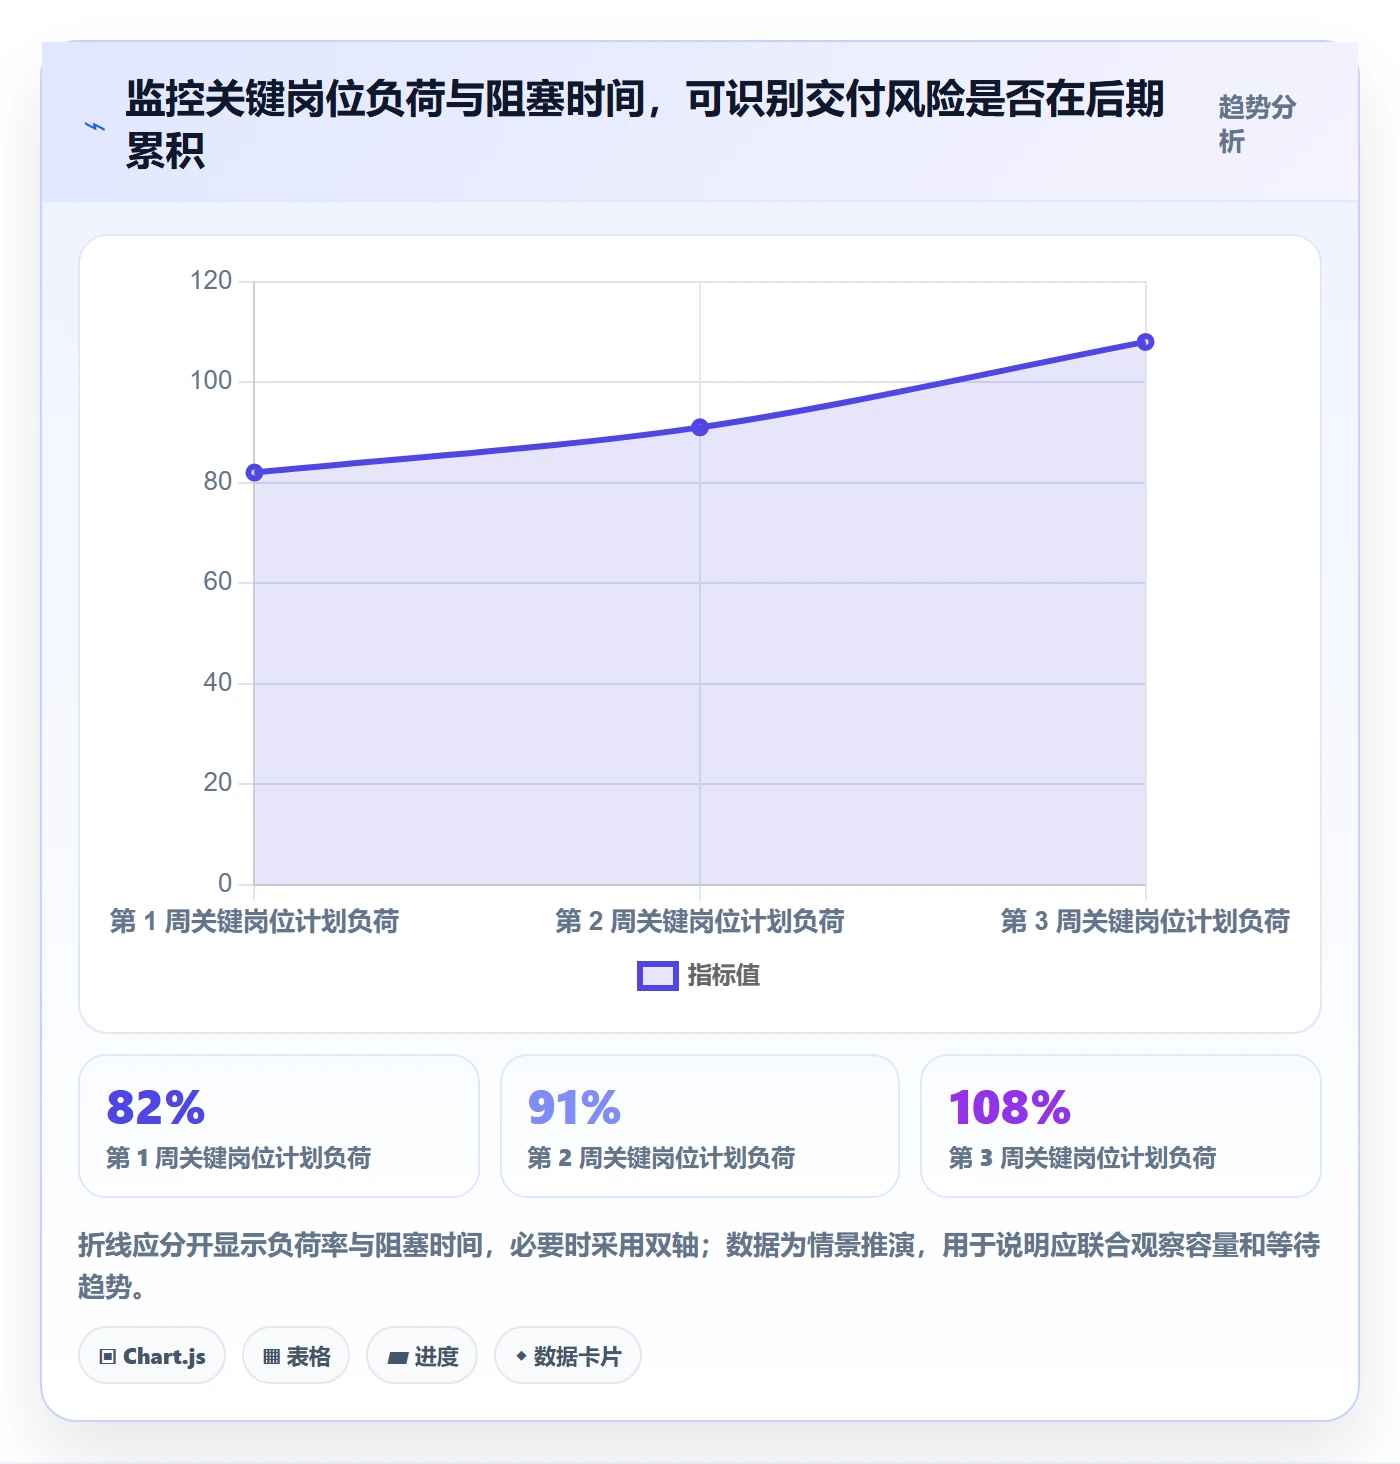
Task: Click the 第 1 周关键岗位计划负荷 label under 82%
Action: (239, 1158)
